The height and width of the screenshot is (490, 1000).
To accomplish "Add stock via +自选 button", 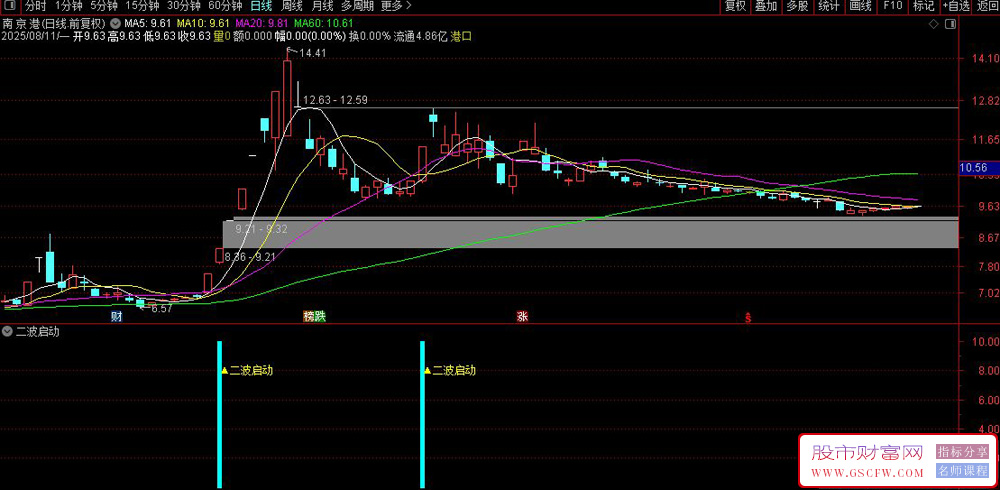I will click(x=955, y=6).
